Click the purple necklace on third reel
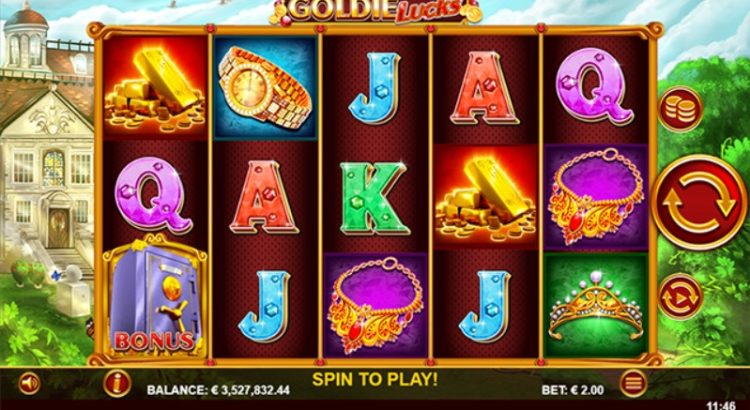This screenshot has width=750, height=410. [x=375, y=305]
